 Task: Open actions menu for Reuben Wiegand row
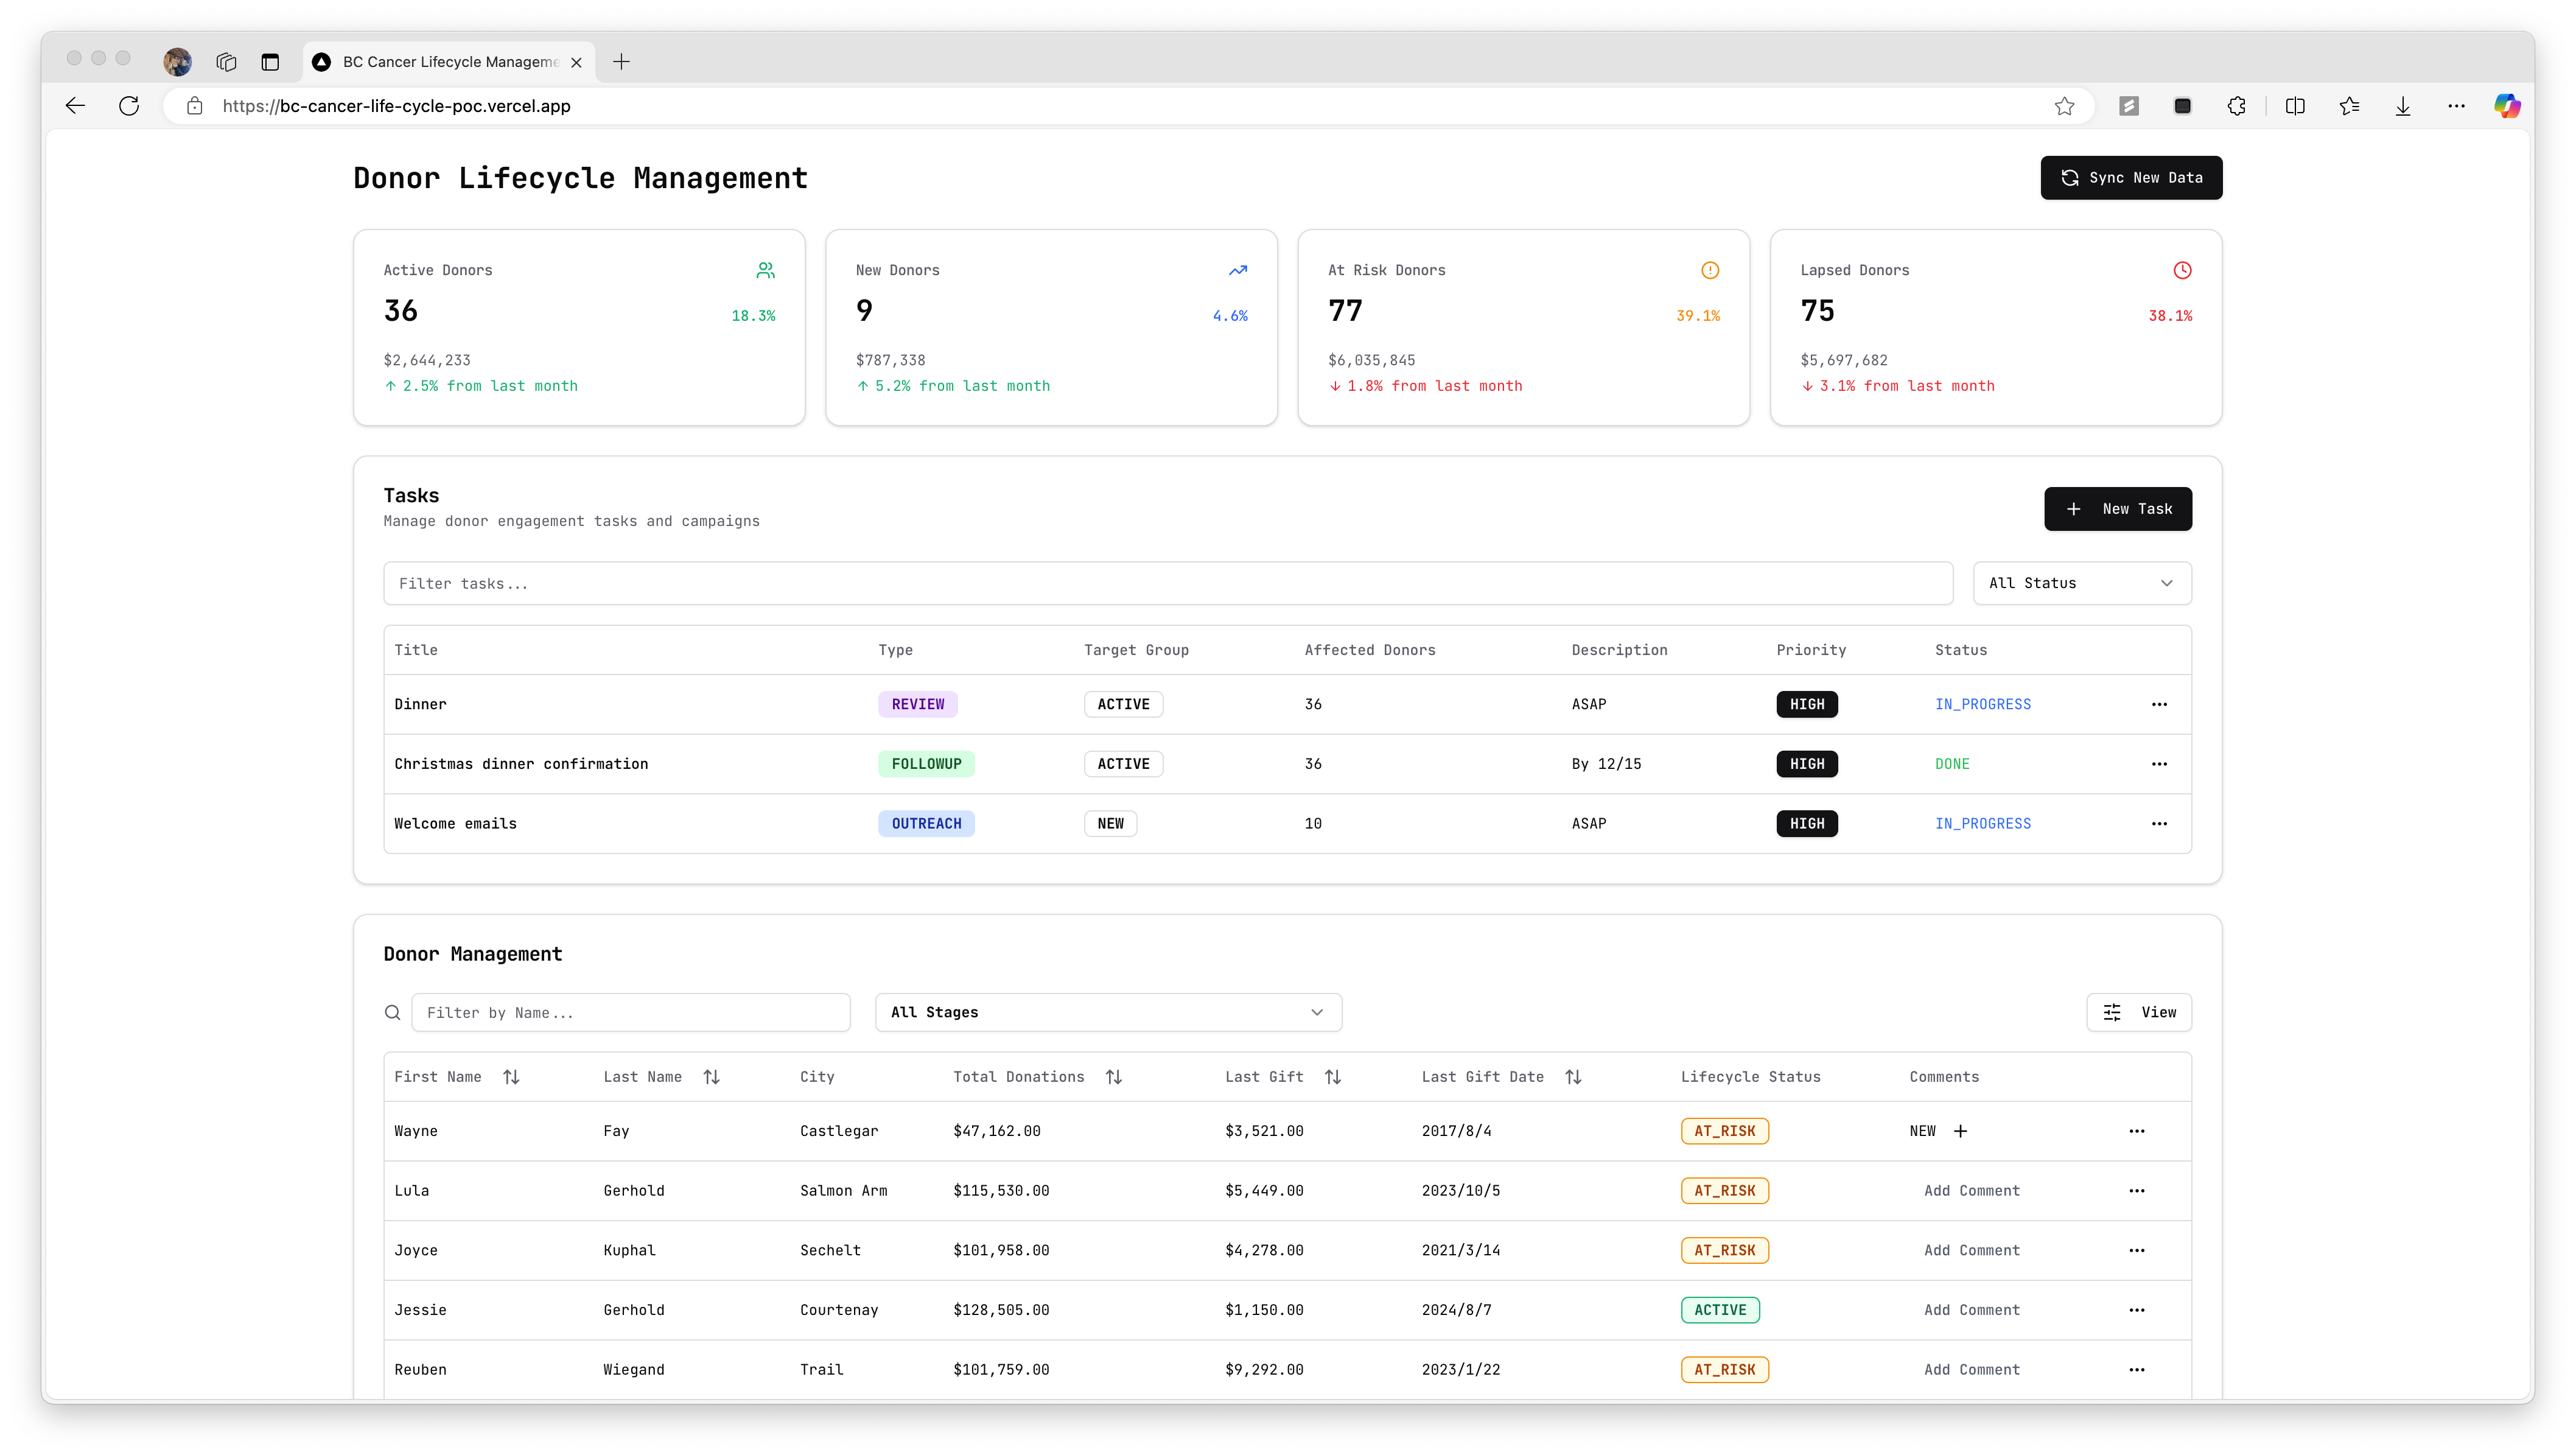[x=2137, y=1370]
